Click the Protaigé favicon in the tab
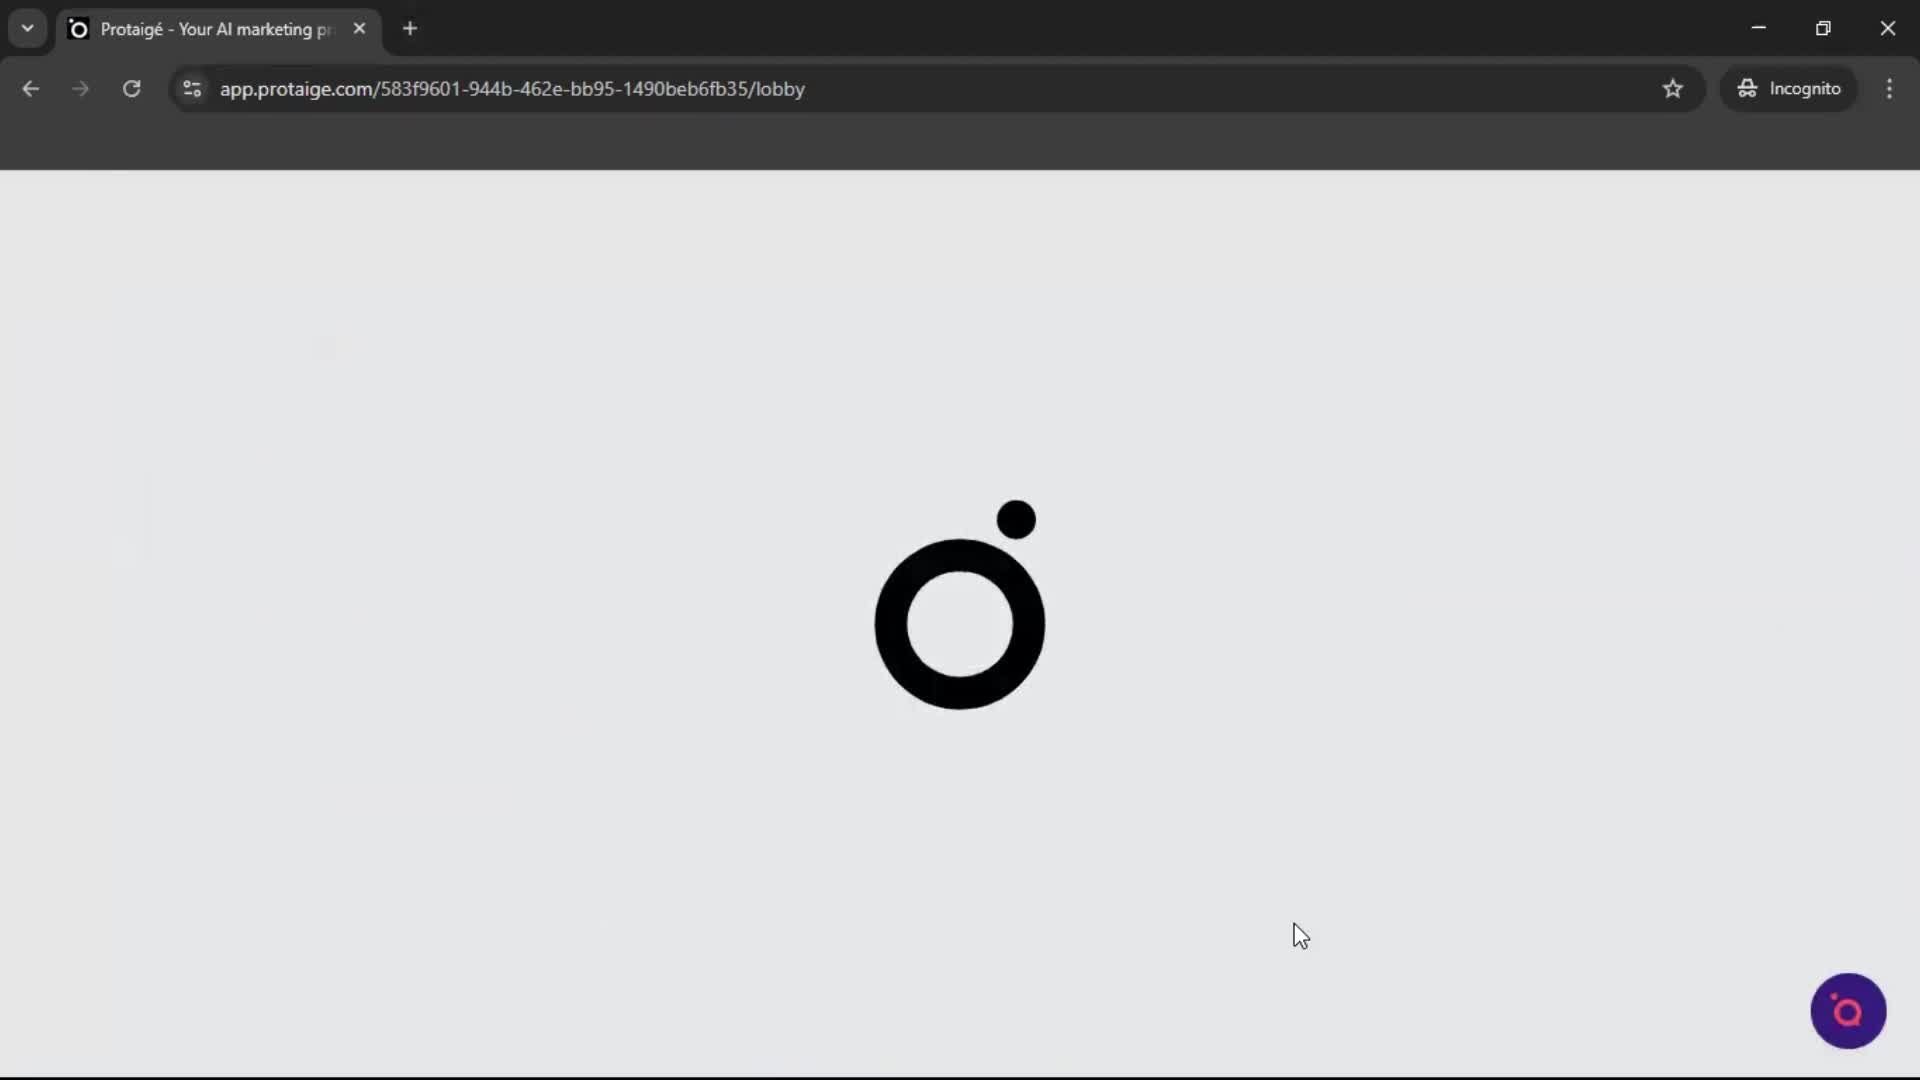This screenshot has width=1920, height=1080. point(78,29)
